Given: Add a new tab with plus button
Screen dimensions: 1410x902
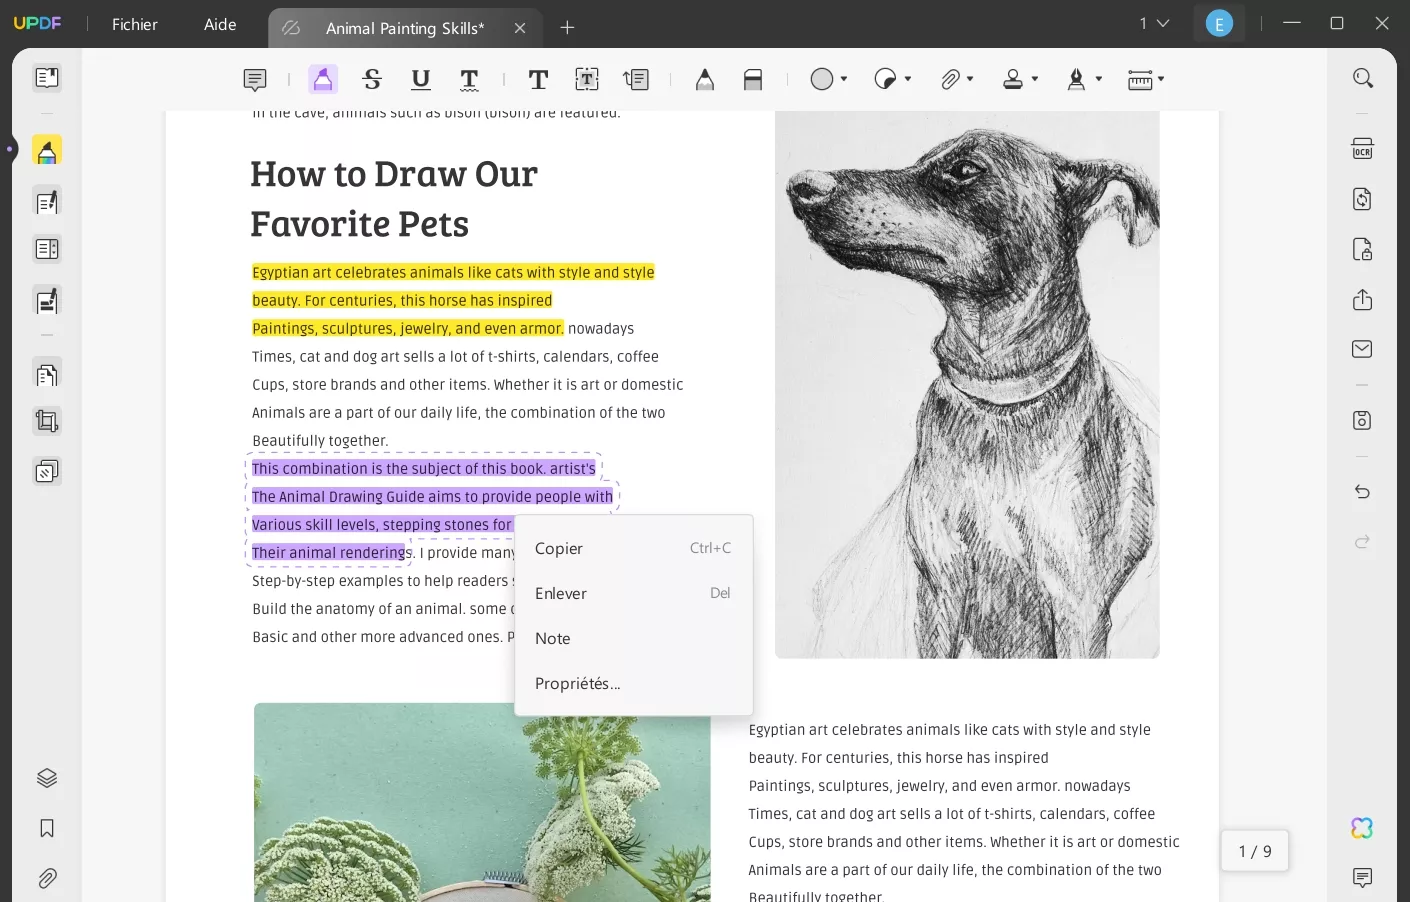Looking at the screenshot, I should [567, 28].
